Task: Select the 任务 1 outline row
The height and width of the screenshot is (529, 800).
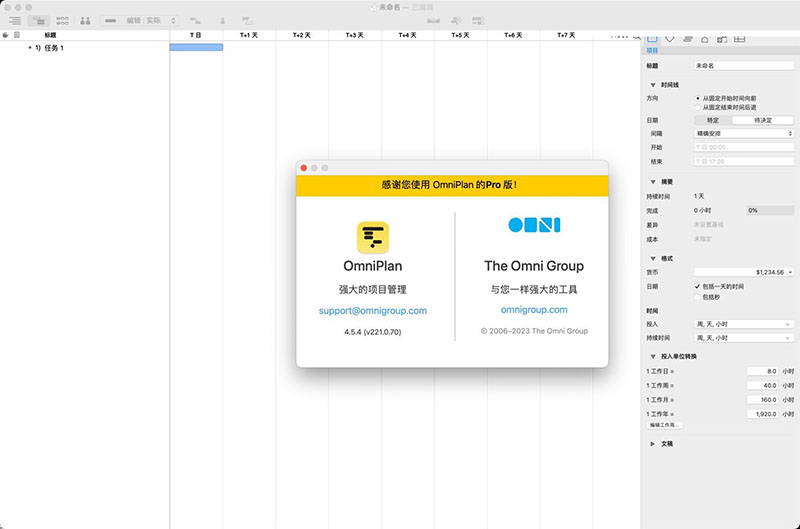Action: click(x=85, y=48)
